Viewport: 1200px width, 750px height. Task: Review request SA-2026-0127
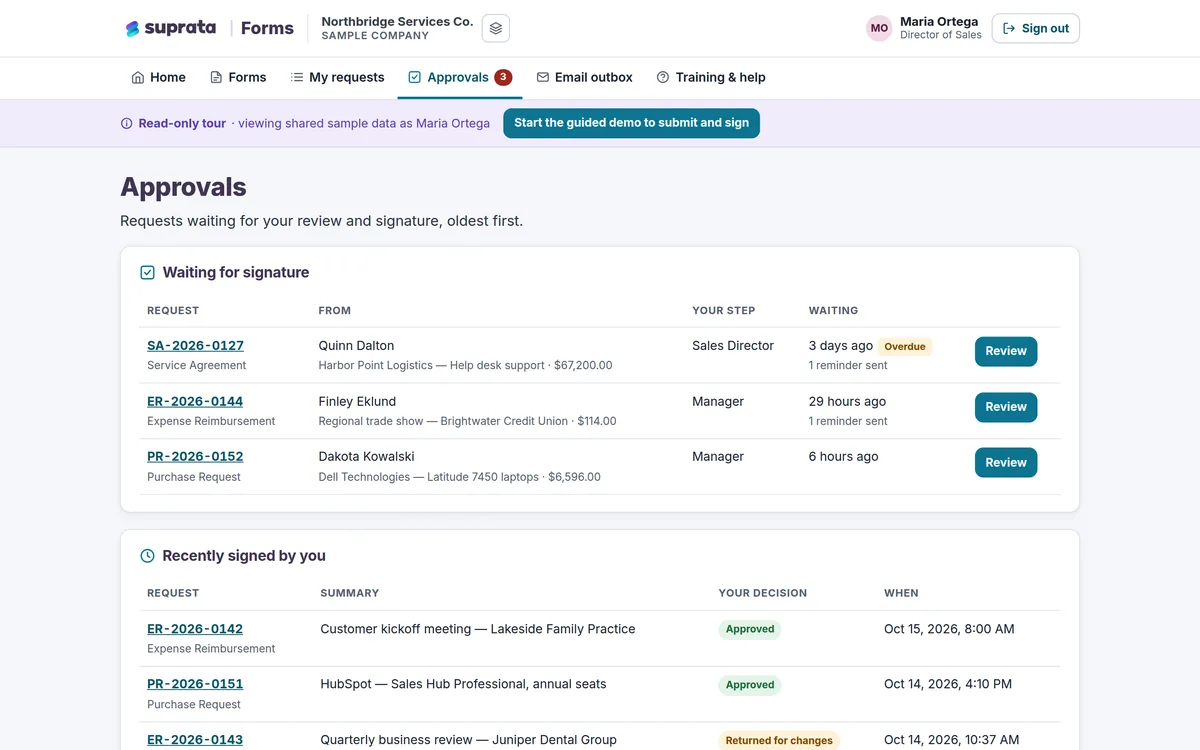[1006, 351]
